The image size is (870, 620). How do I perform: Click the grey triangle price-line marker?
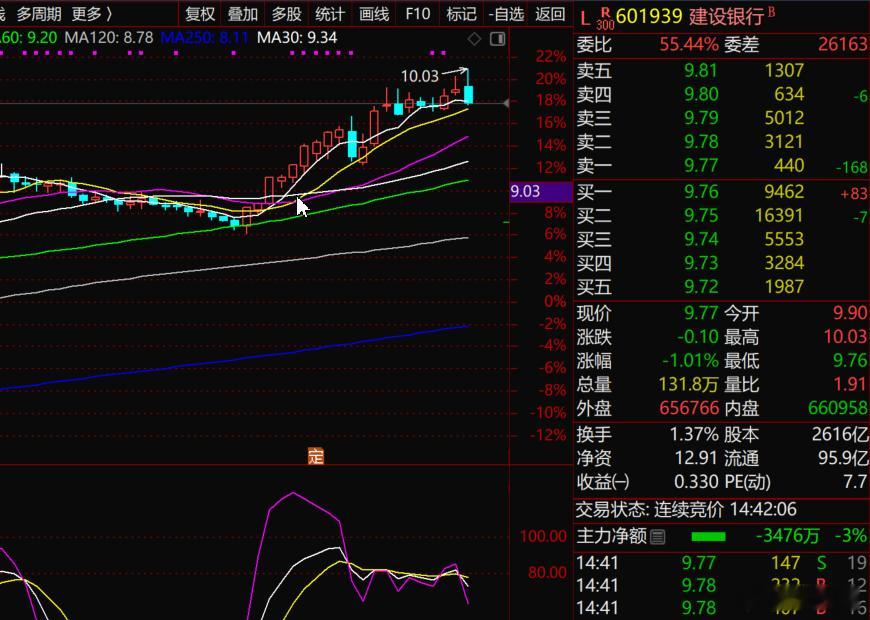[x=505, y=103]
